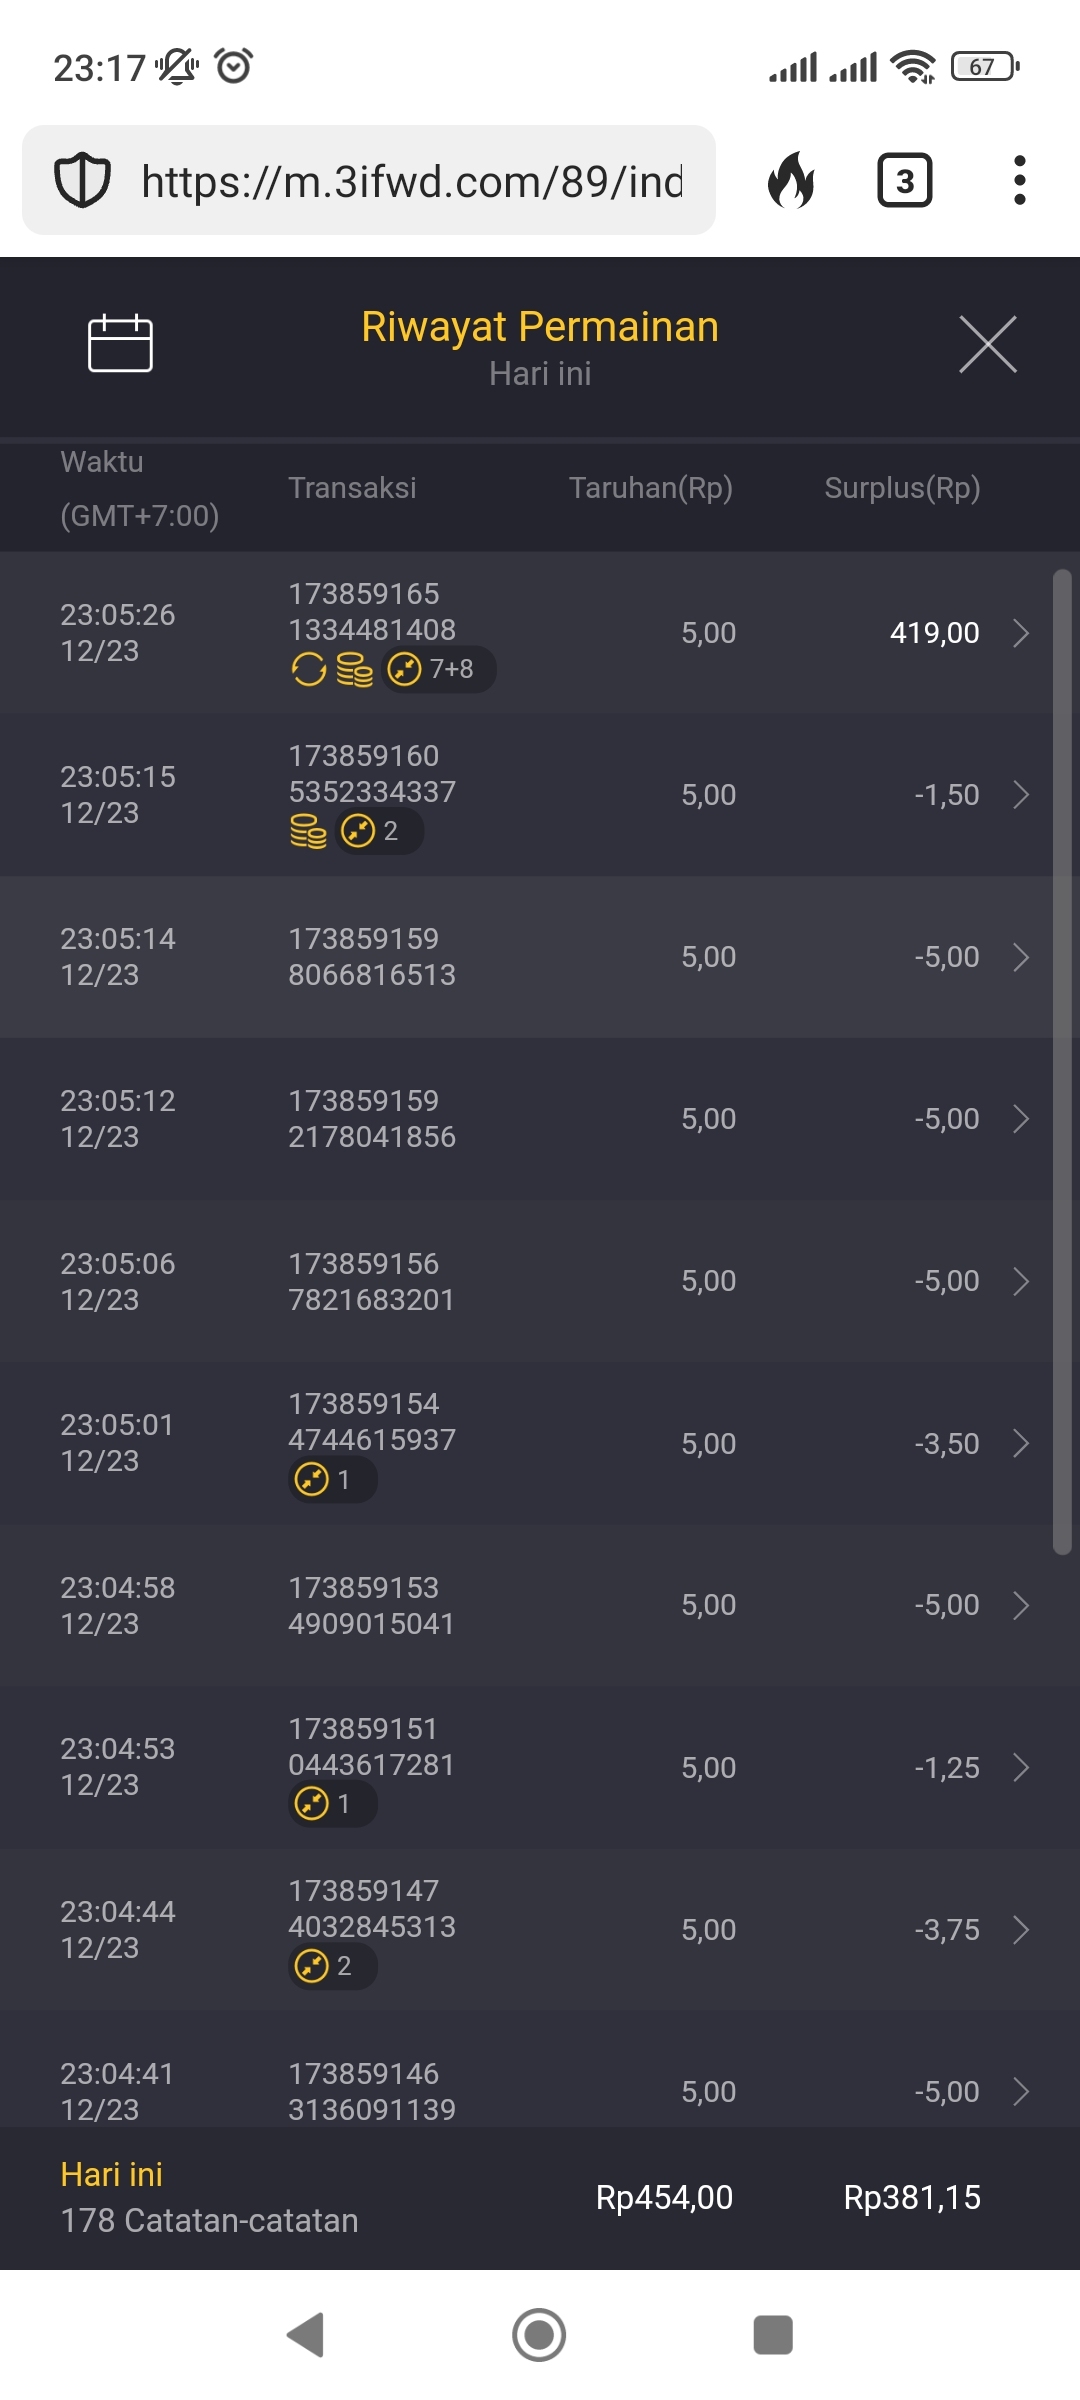Screen dimensions: 1080x2400
Task: Open the browser three-dot menu
Action: point(1019,181)
